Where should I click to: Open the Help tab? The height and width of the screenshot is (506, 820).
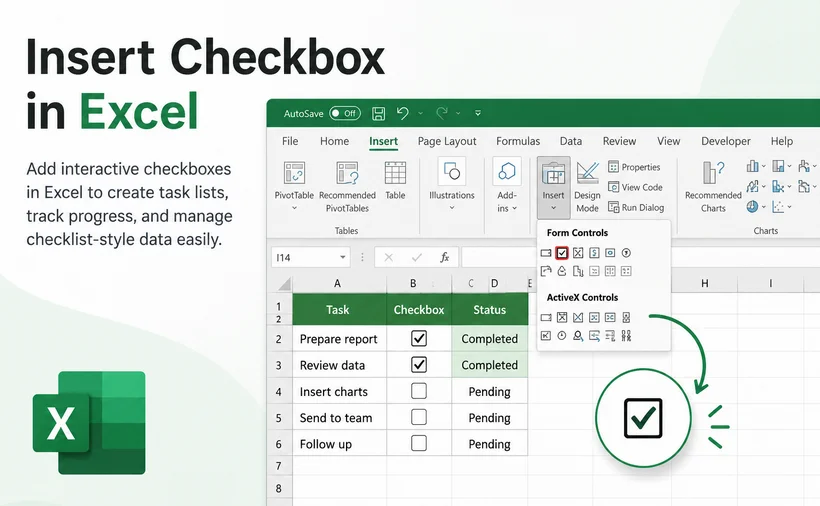pyautogui.click(x=781, y=141)
